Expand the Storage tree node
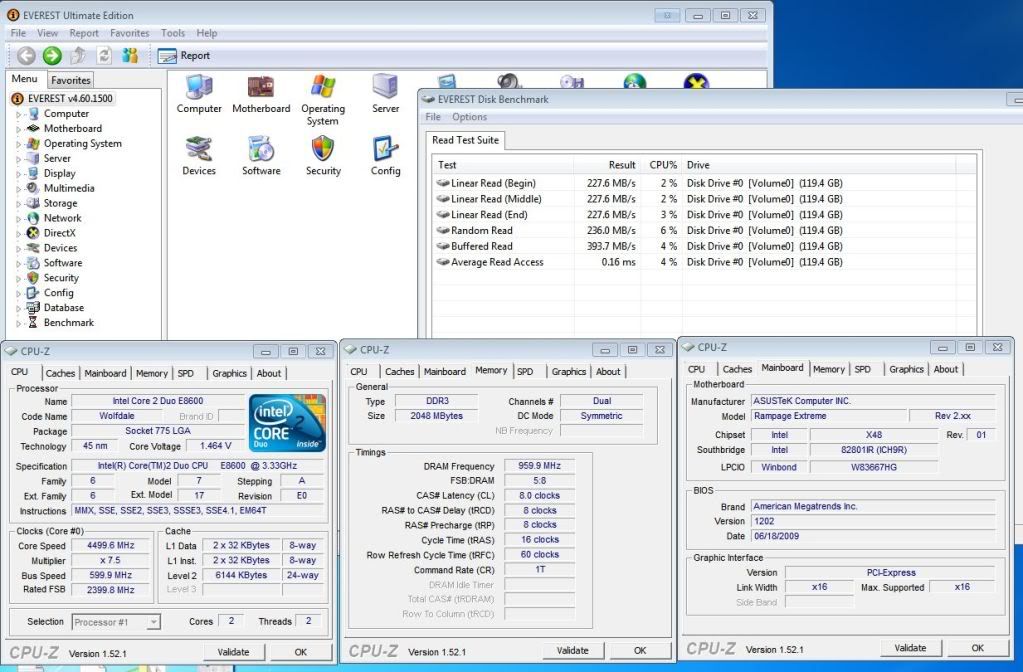Screen dimensions: 1023x672 (x=18, y=204)
